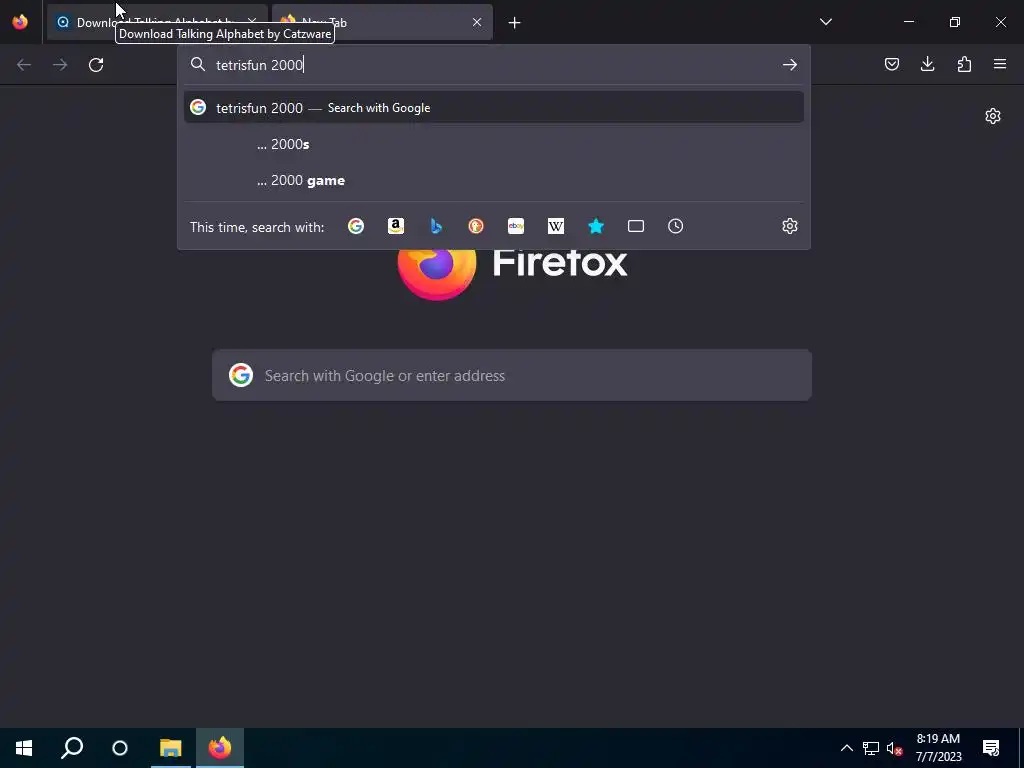Select tetrisfun 2000 Search with Google suggestion
Viewport: 1024px width, 768px height.
click(x=494, y=108)
